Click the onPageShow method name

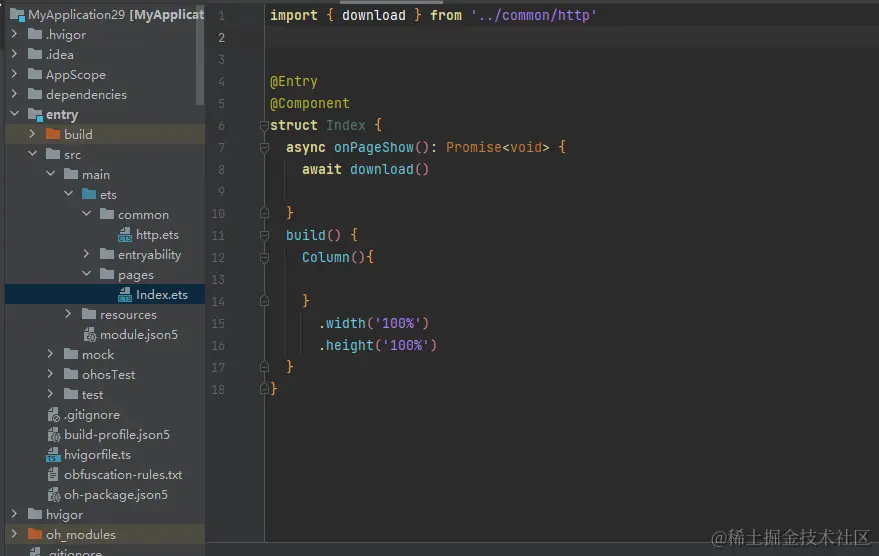(373, 147)
